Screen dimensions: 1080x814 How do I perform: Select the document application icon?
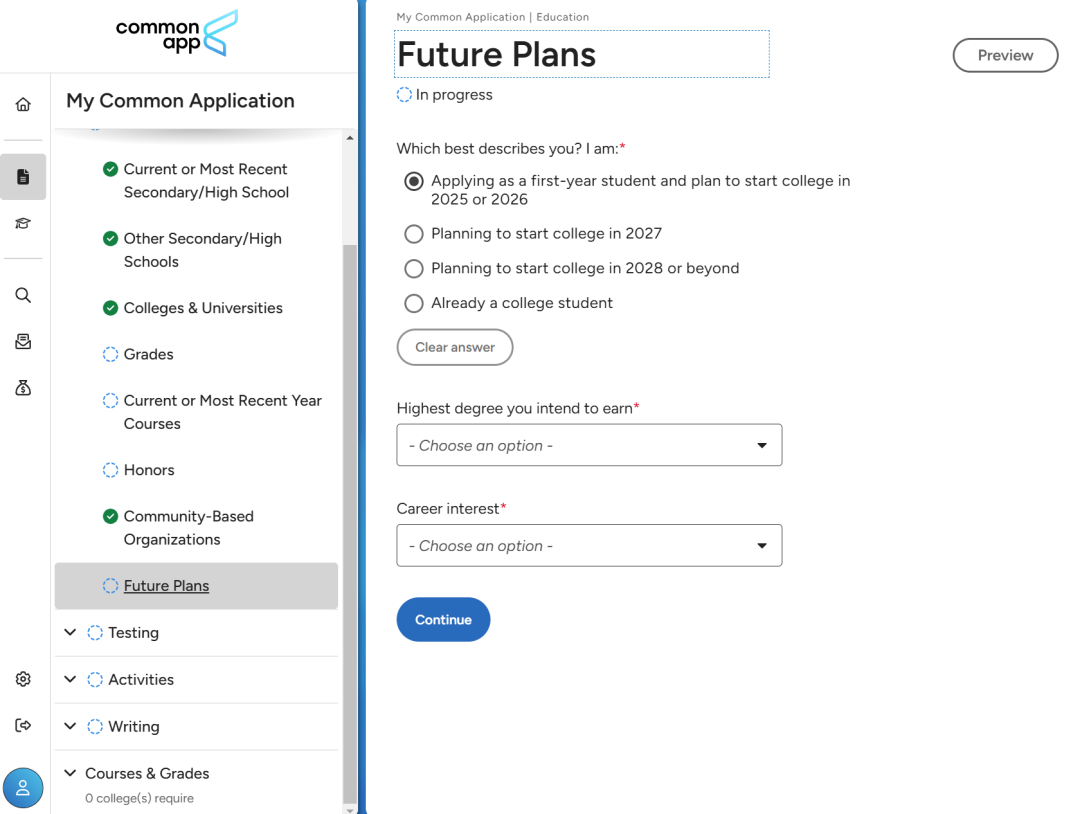pyautogui.click(x=23, y=177)
